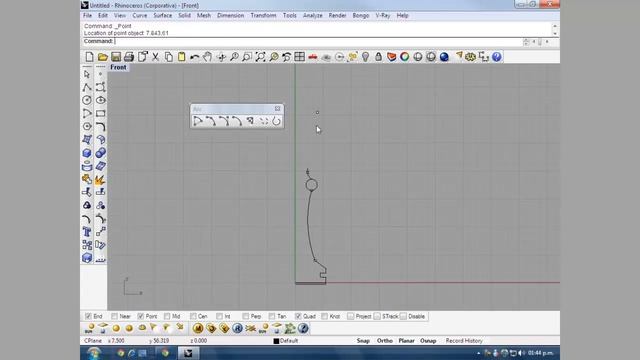Click Record History in status bar

tap(464, 341)
